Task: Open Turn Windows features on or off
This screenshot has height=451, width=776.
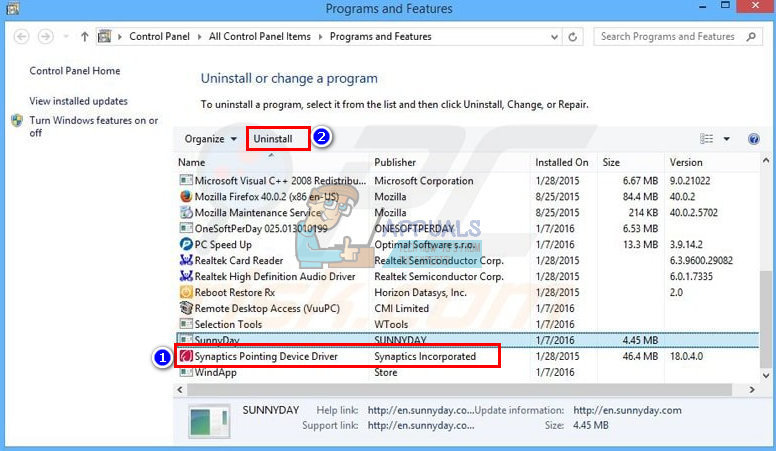Action: pos(94,126)
